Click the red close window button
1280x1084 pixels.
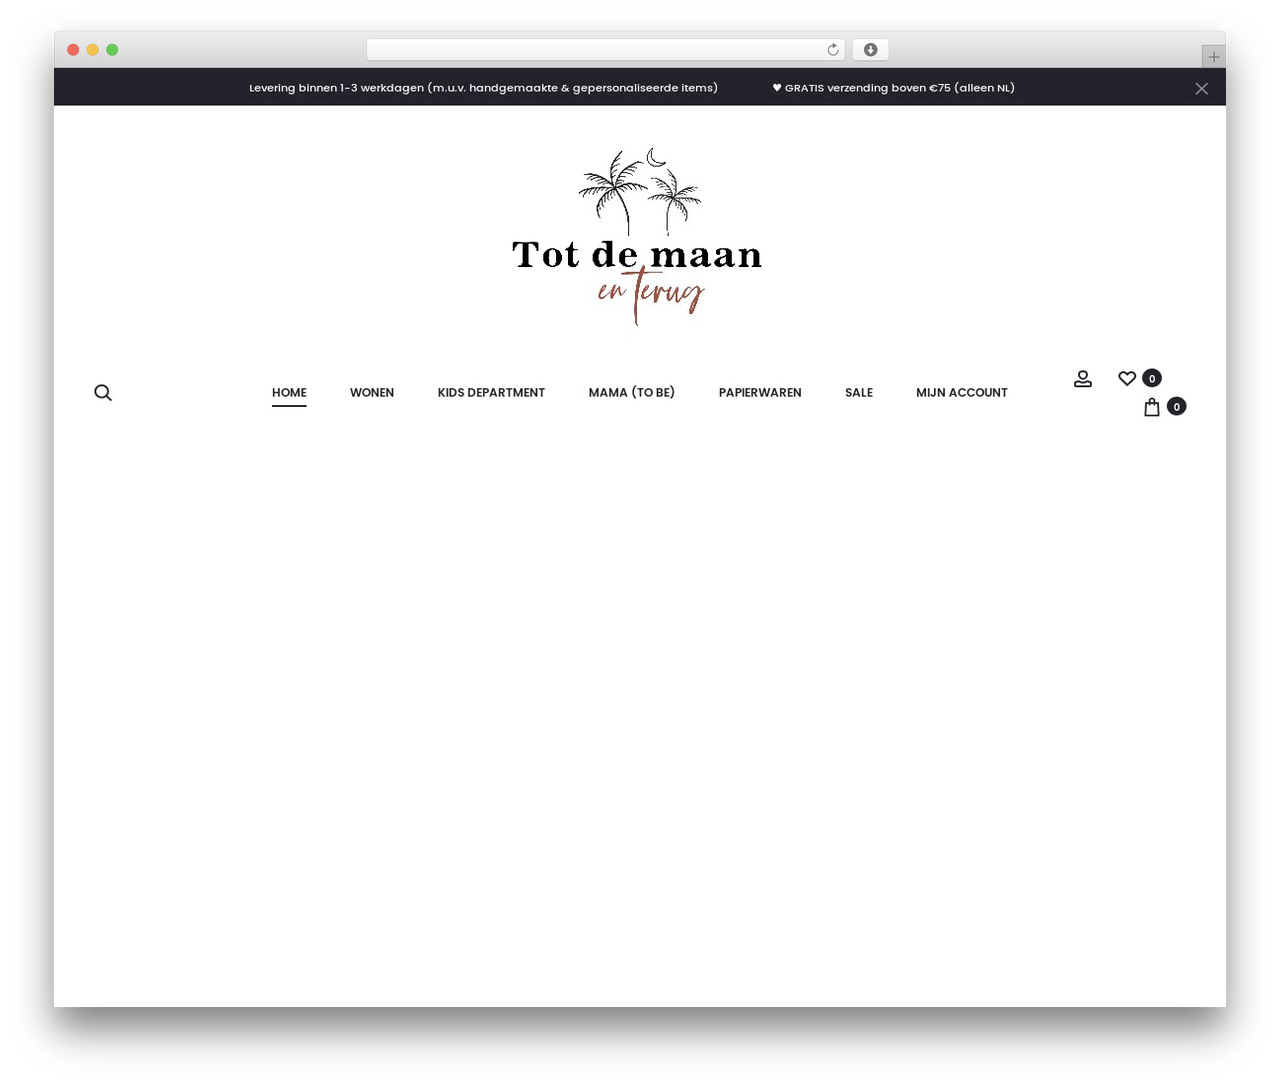tap(73, 50)
